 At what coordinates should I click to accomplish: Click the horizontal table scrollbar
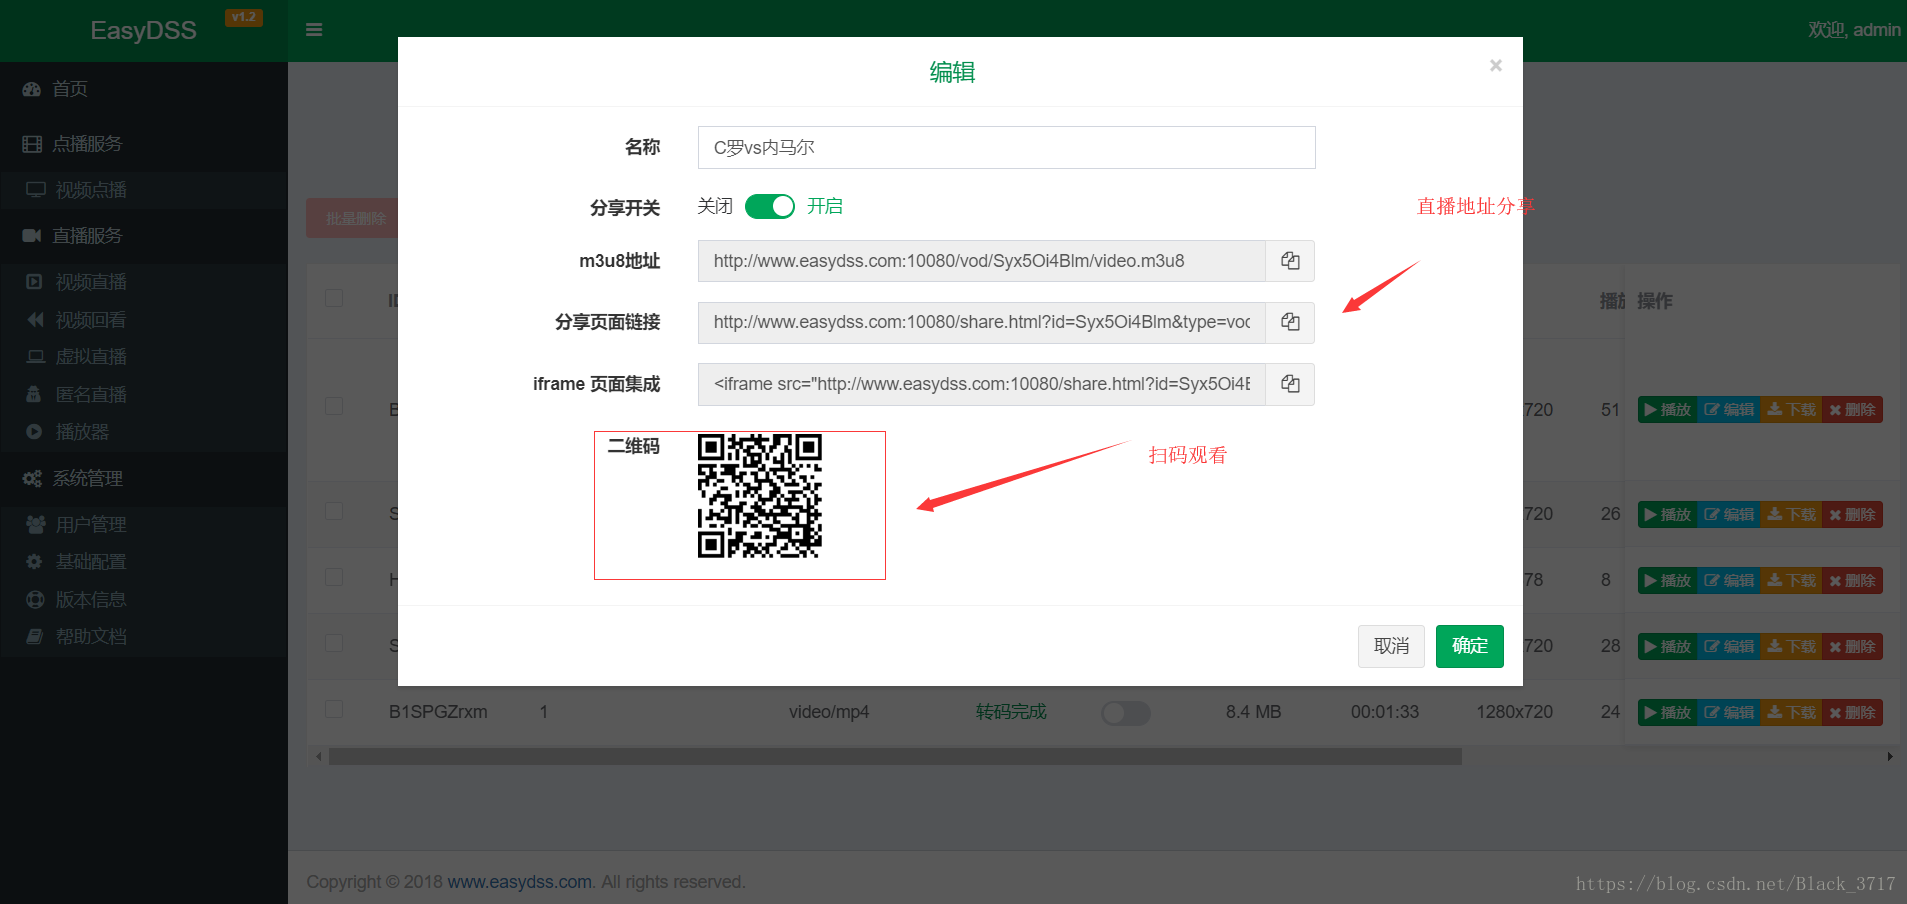point(895,757)
